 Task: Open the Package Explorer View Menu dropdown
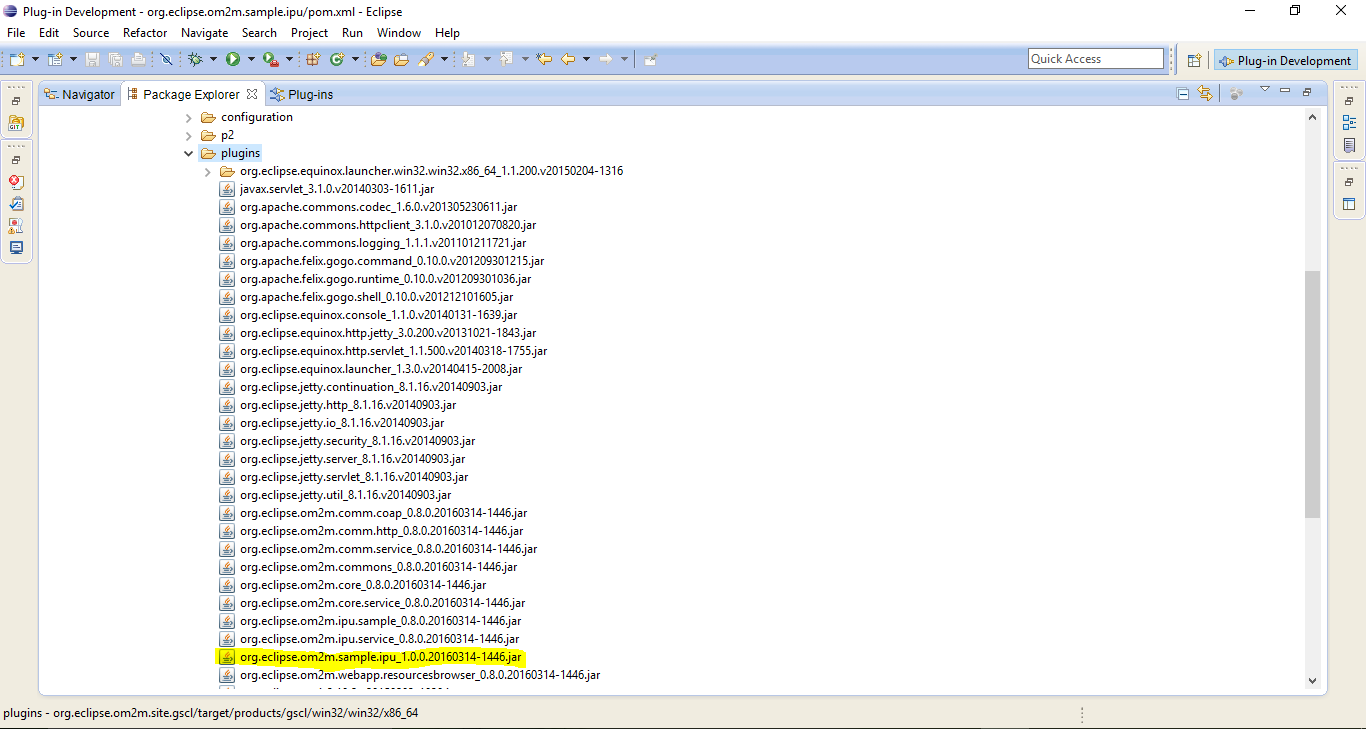[x=1264, y=92]
